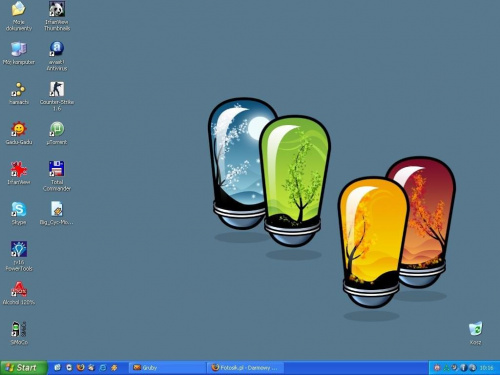Screen dimensions: 500x375
Task: Open the Kosz recycle bin icon
Action: pos(475,333)
